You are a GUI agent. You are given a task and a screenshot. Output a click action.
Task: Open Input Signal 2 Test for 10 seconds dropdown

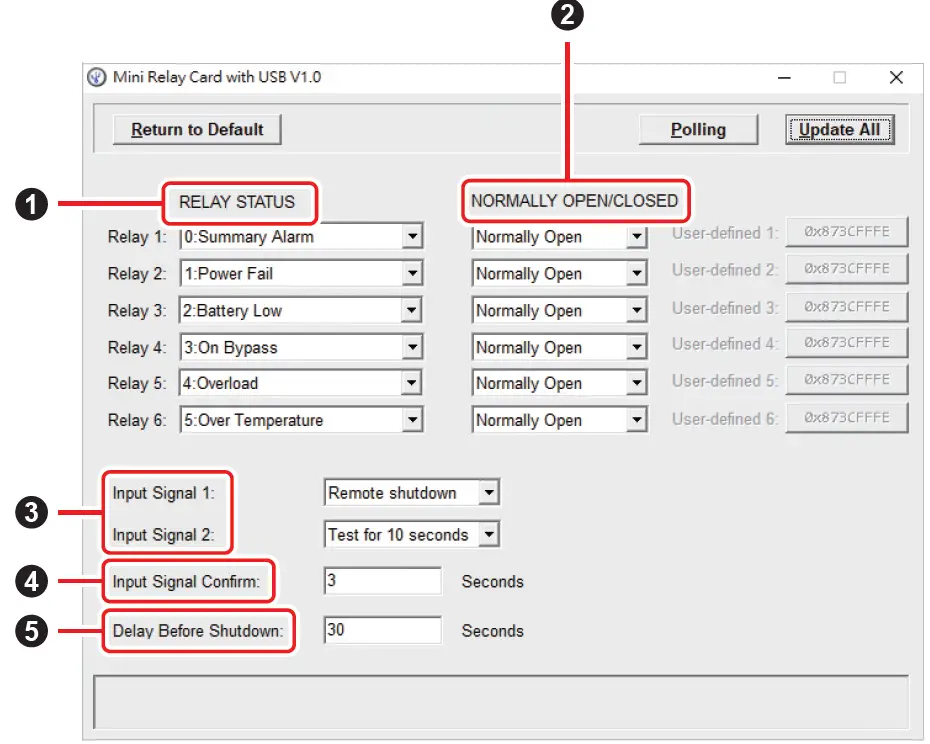tap(412, 534)
